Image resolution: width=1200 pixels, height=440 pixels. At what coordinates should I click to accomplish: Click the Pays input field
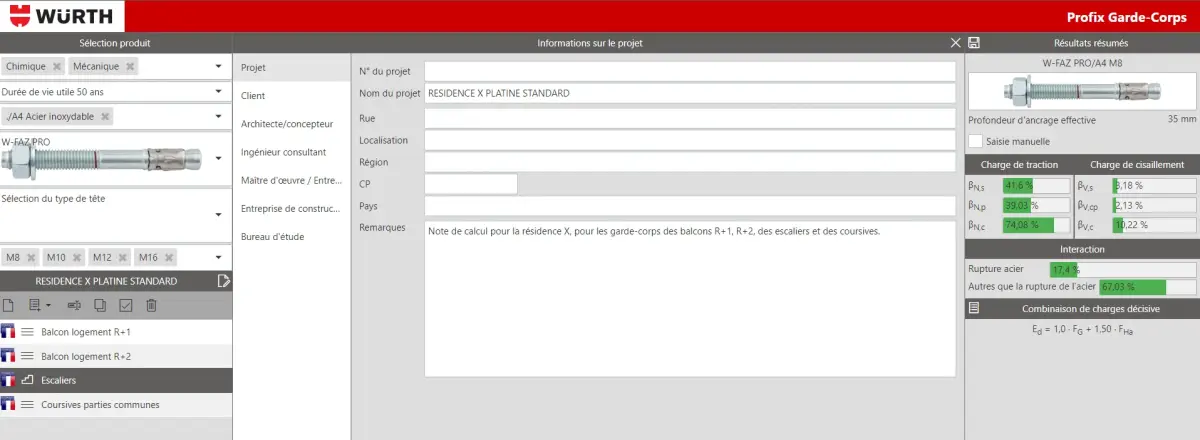point(690,206)
